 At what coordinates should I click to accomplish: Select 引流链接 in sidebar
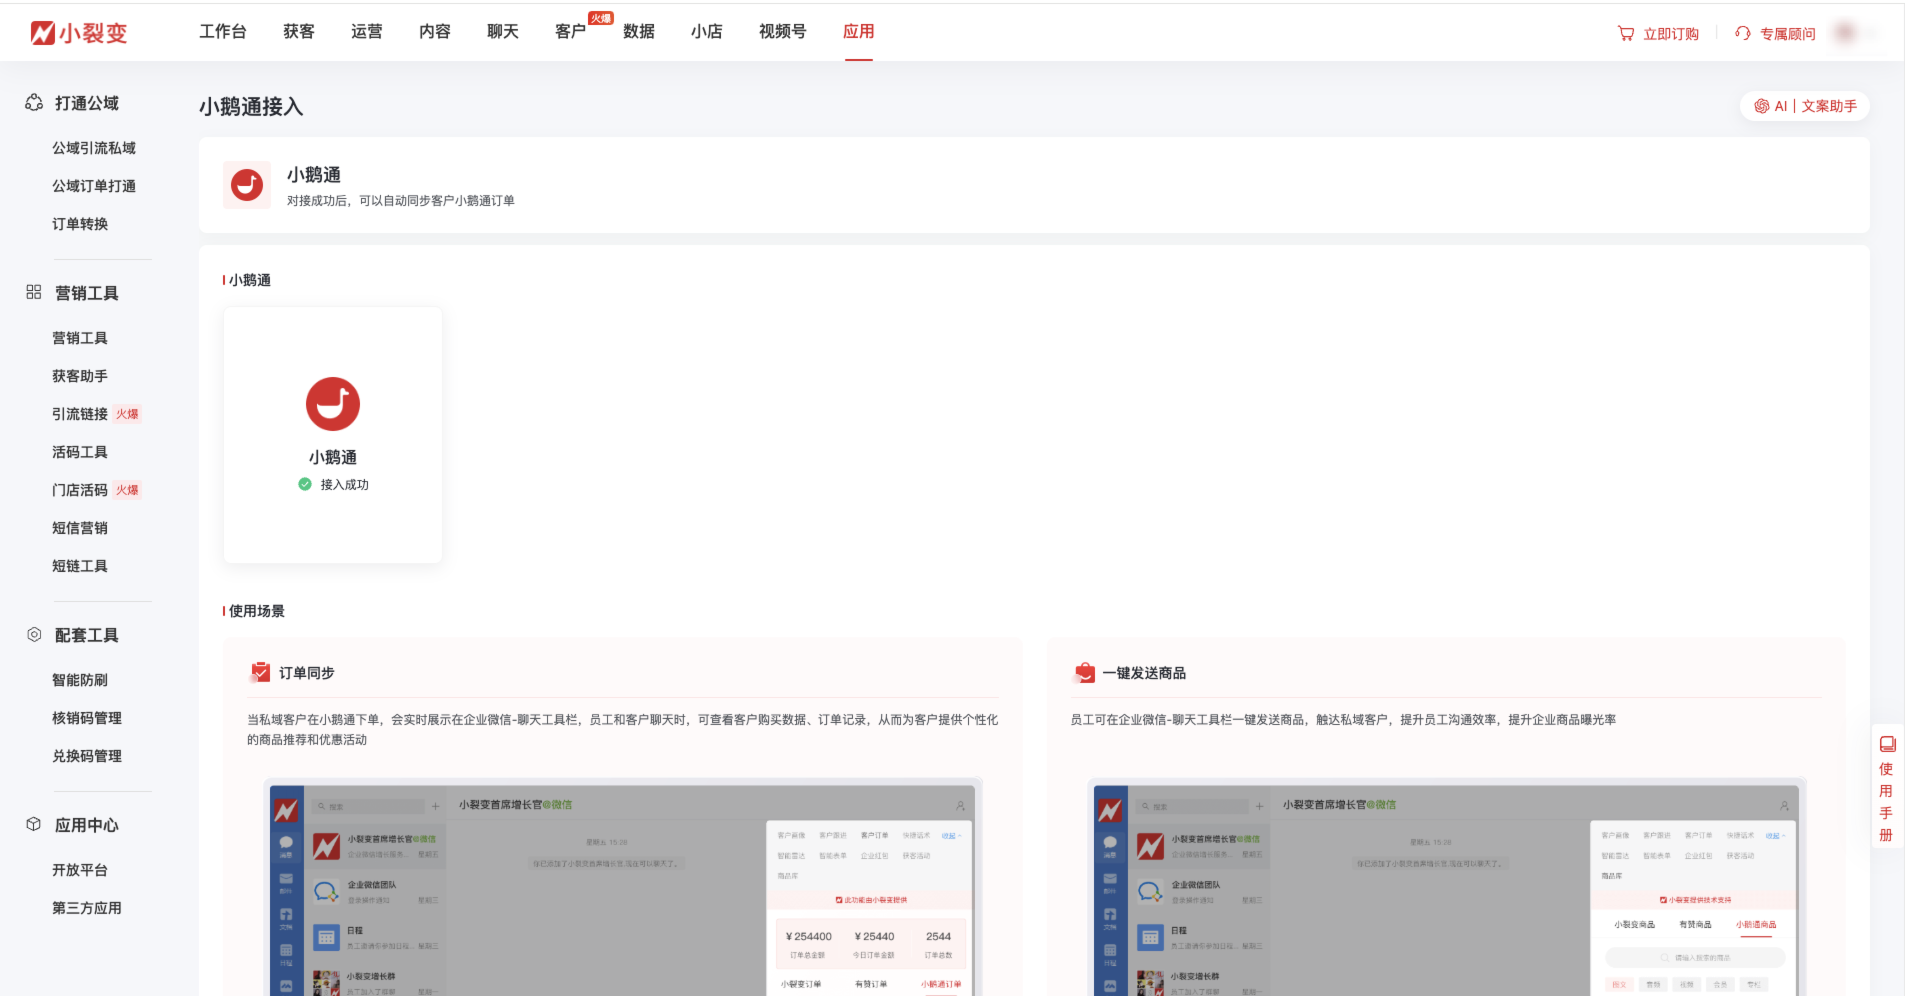pos(80,414)
